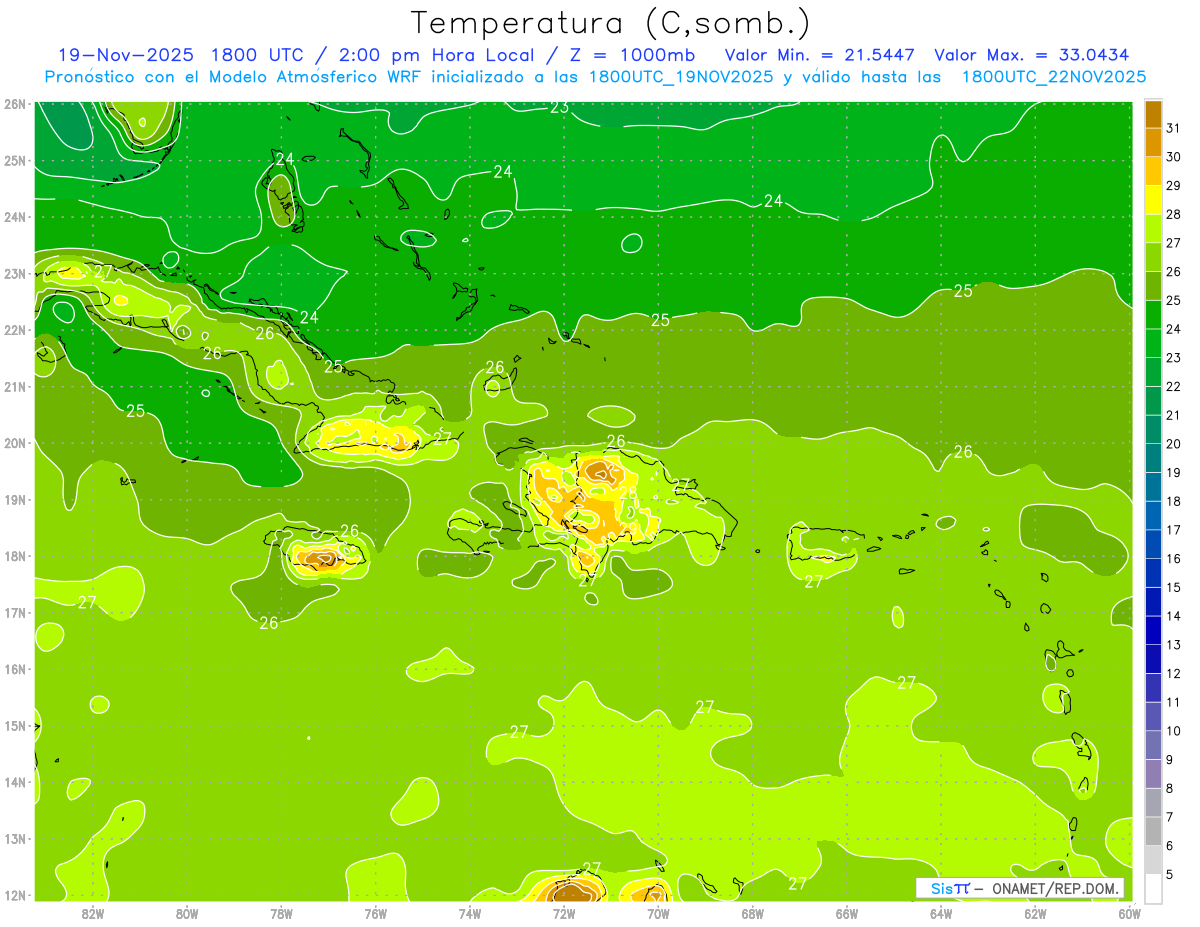Click the '24N' latitude axis label

click(x=15, y=217)
